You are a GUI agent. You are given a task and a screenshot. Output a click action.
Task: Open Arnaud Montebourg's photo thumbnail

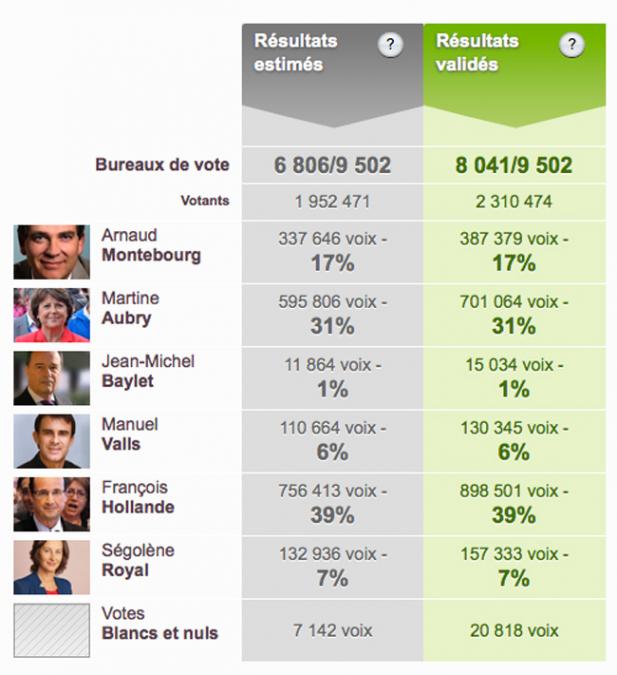52,252
